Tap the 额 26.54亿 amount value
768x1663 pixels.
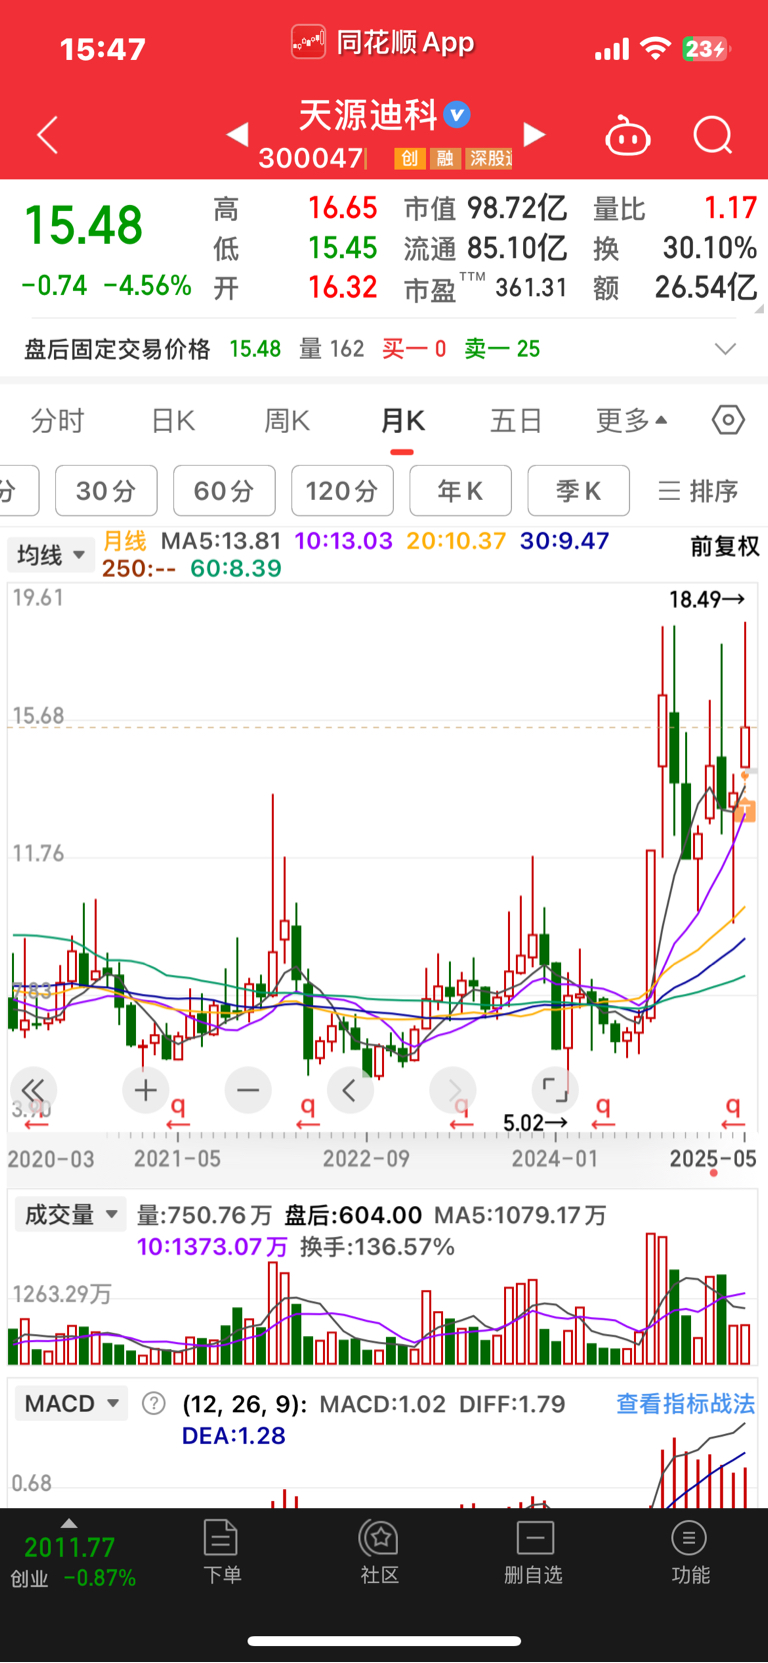tap(705, 287)
